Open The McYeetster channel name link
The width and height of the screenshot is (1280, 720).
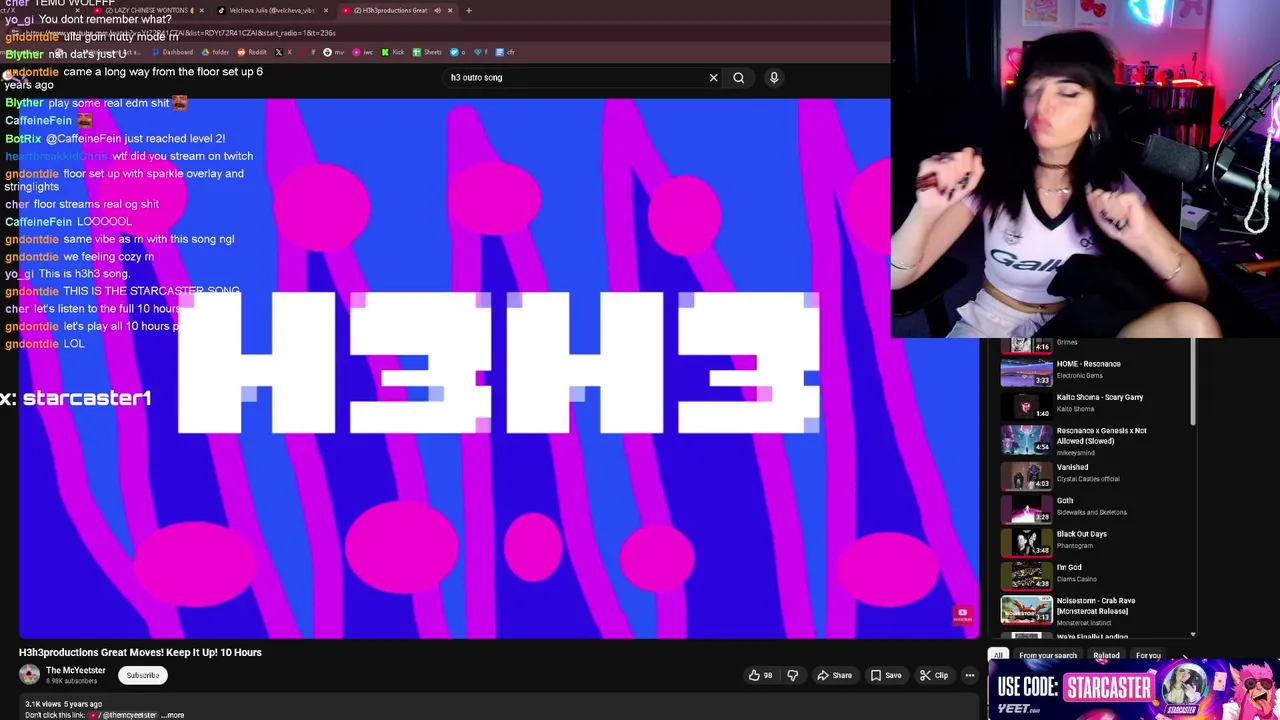point(75,670)
